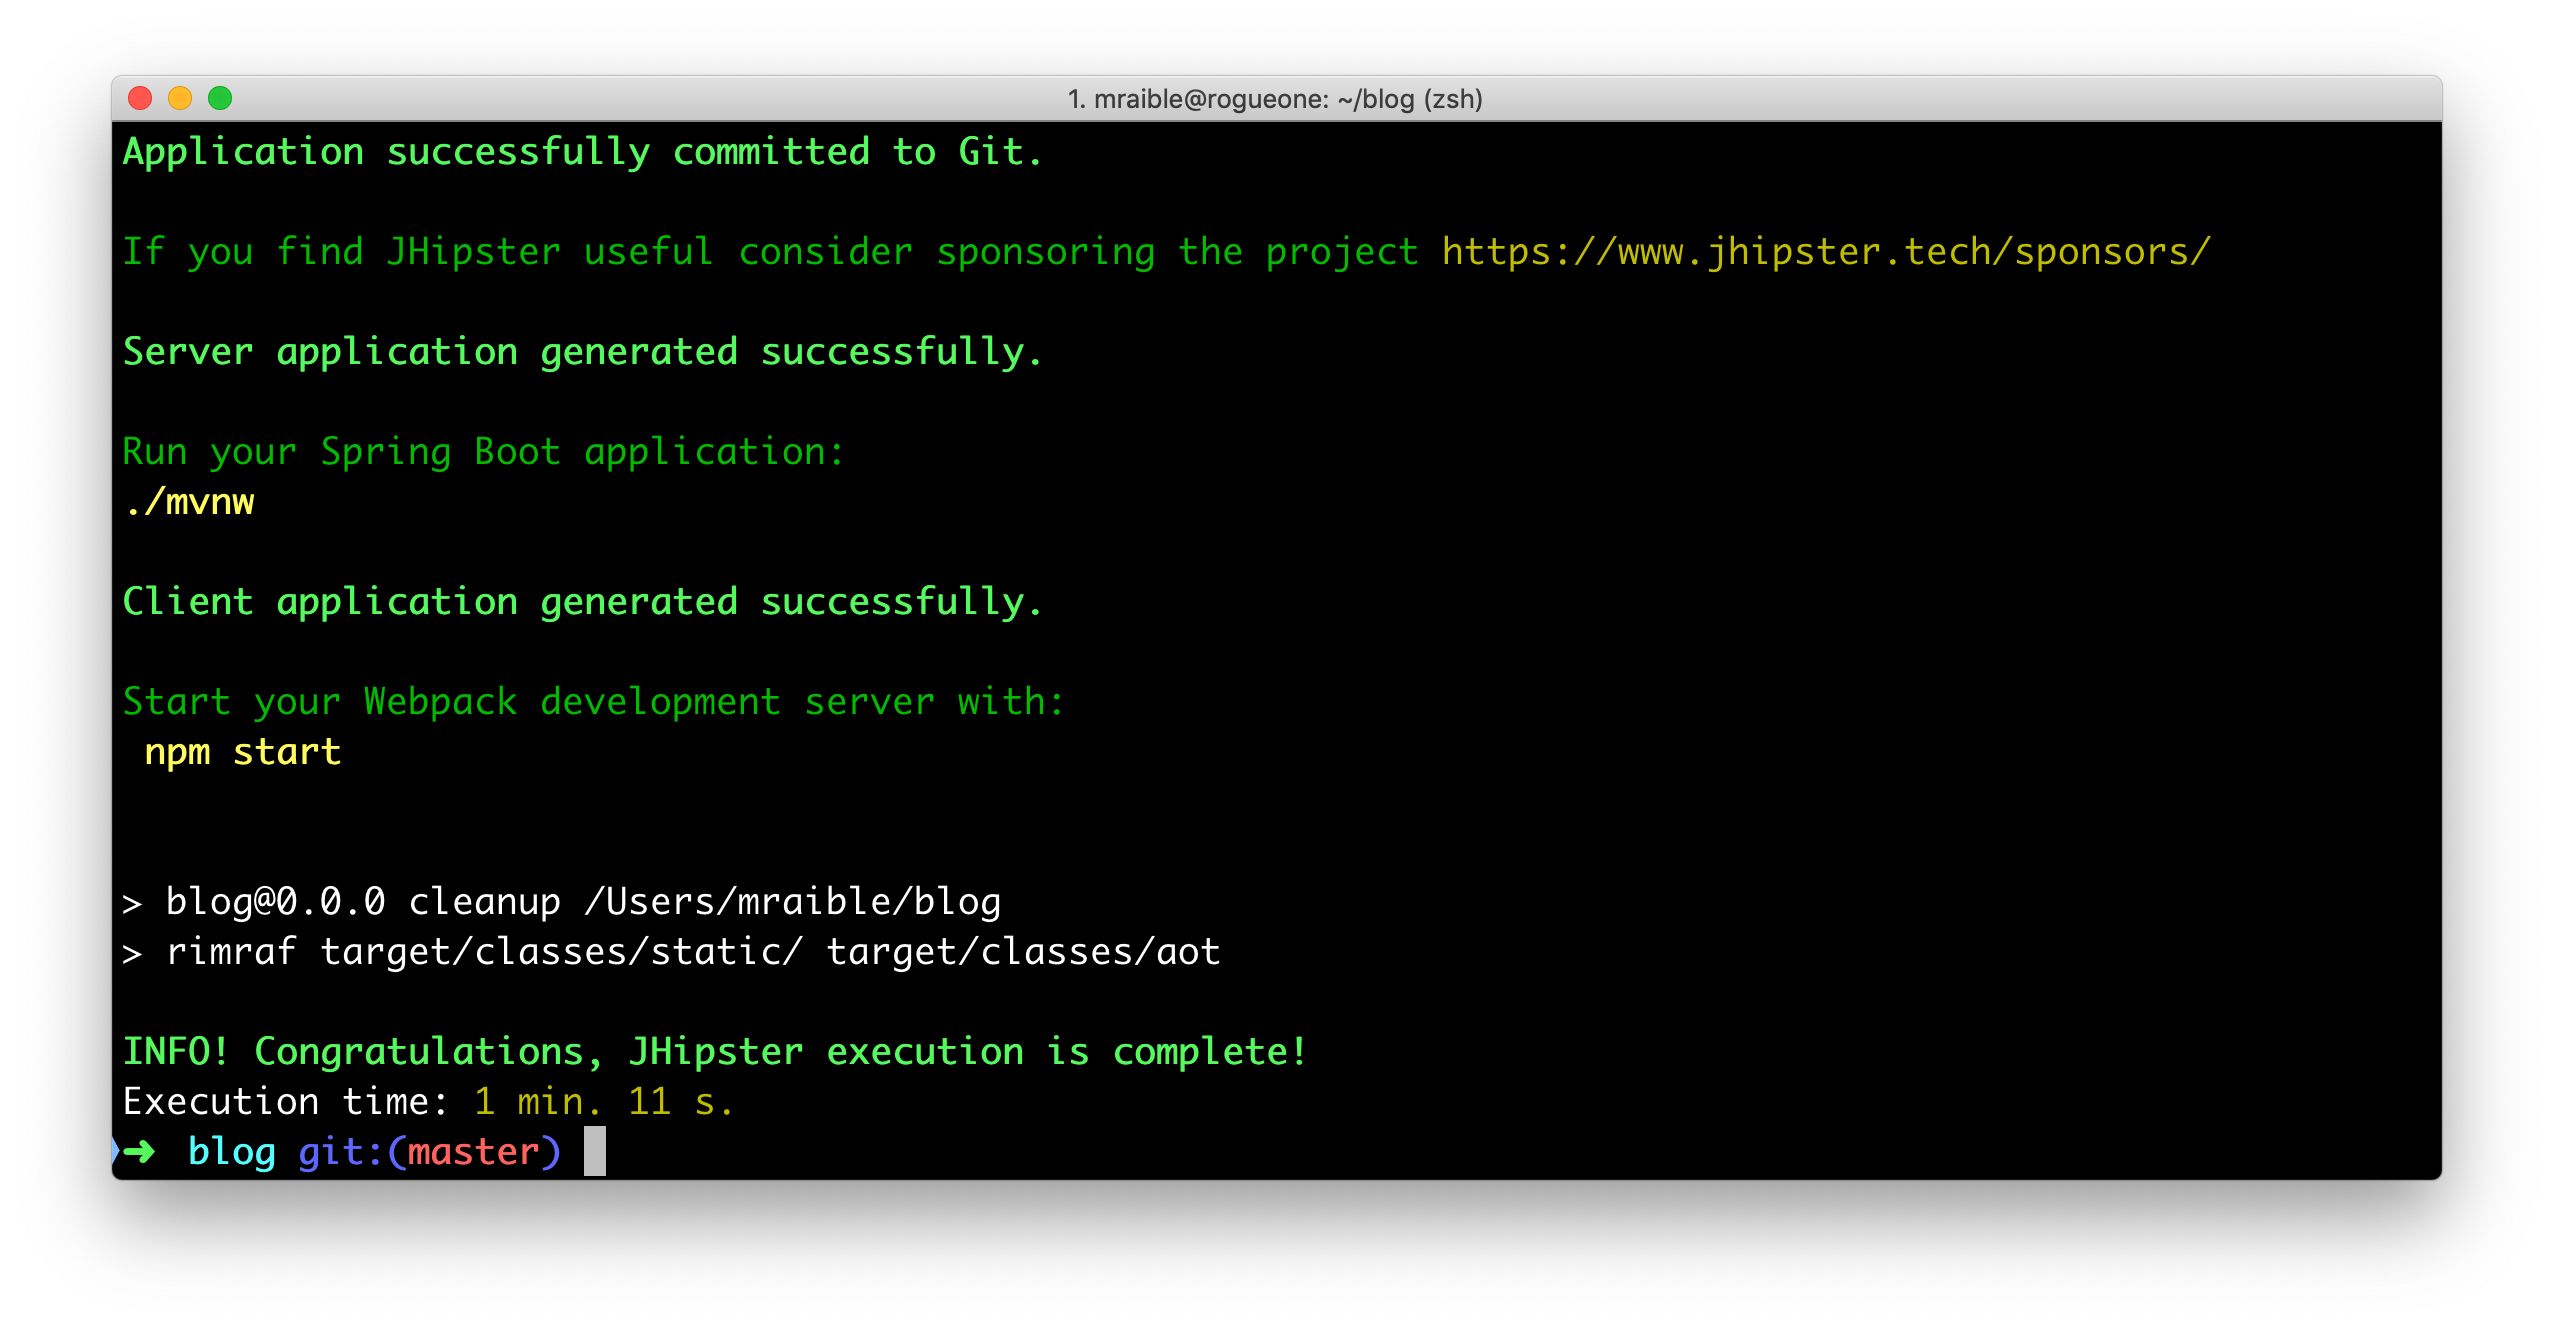
Task: Click the ./mvnw command text
Action: coord(189,502)
